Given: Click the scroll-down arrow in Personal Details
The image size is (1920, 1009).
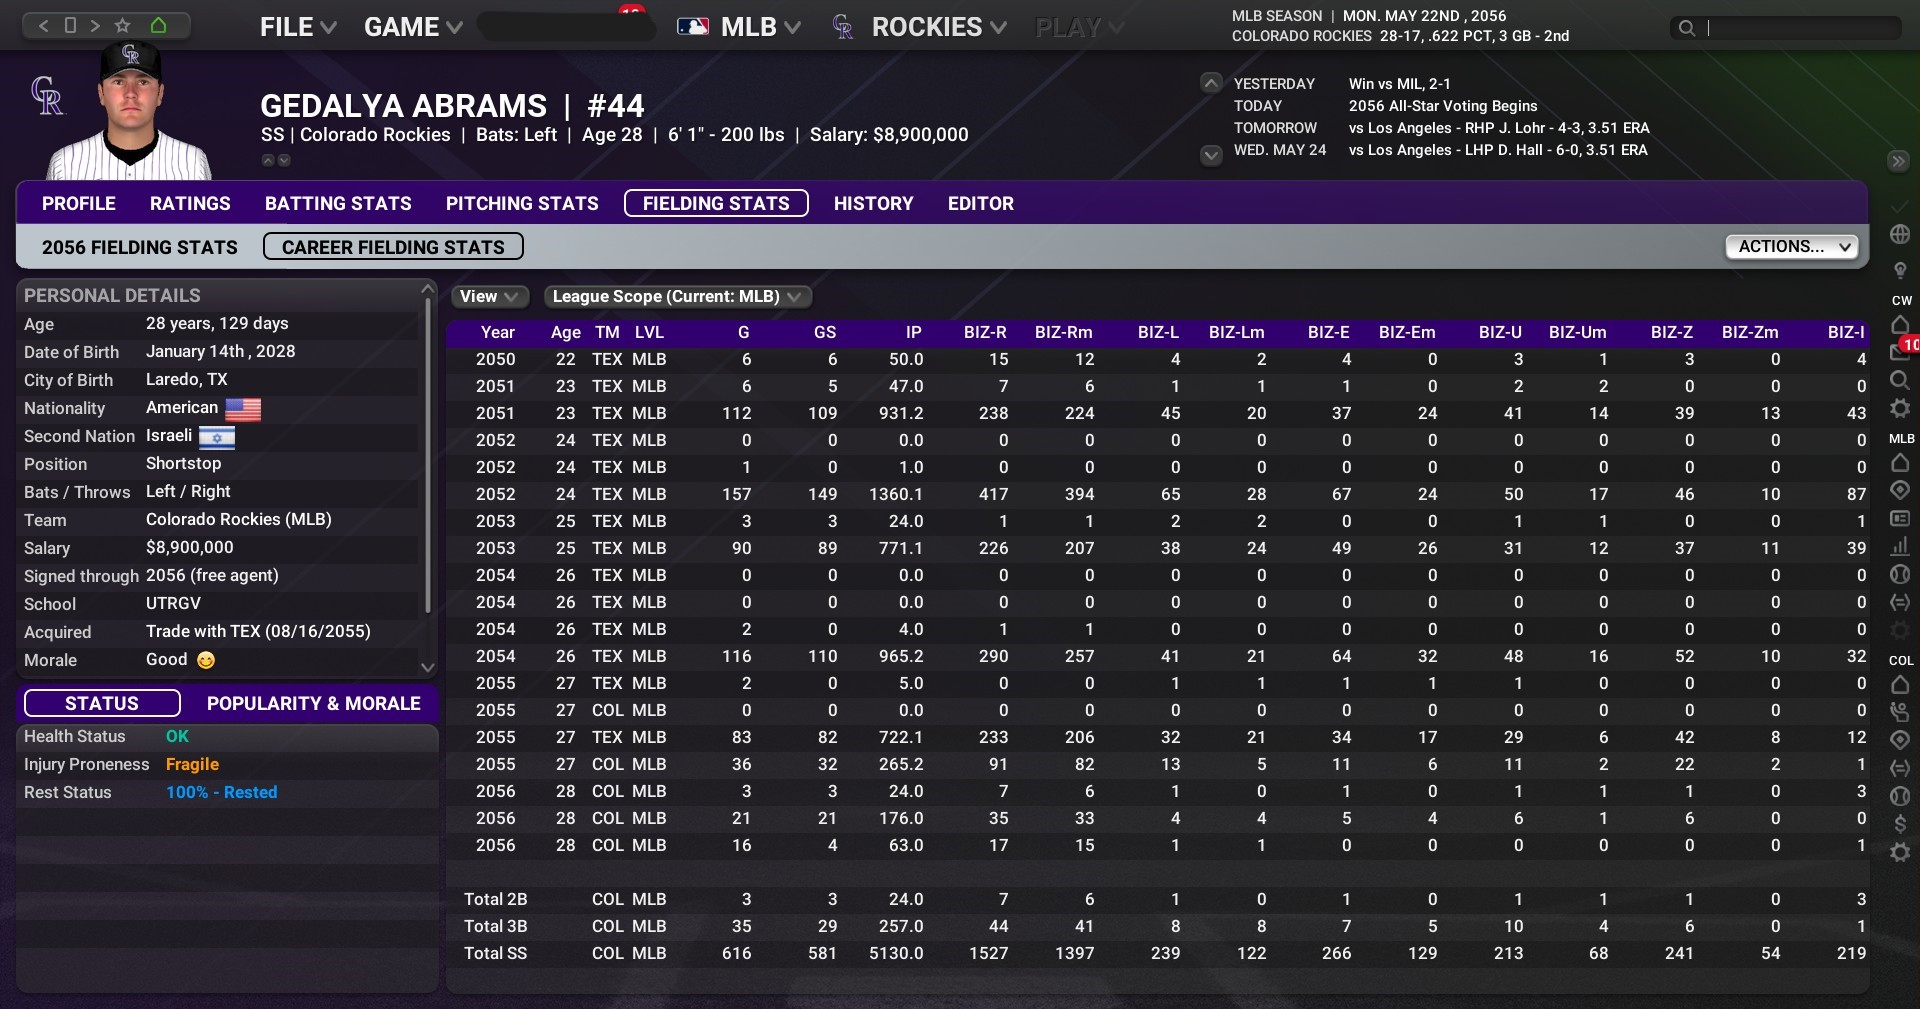Looking at the screenshot, I should tap(428, 667).
